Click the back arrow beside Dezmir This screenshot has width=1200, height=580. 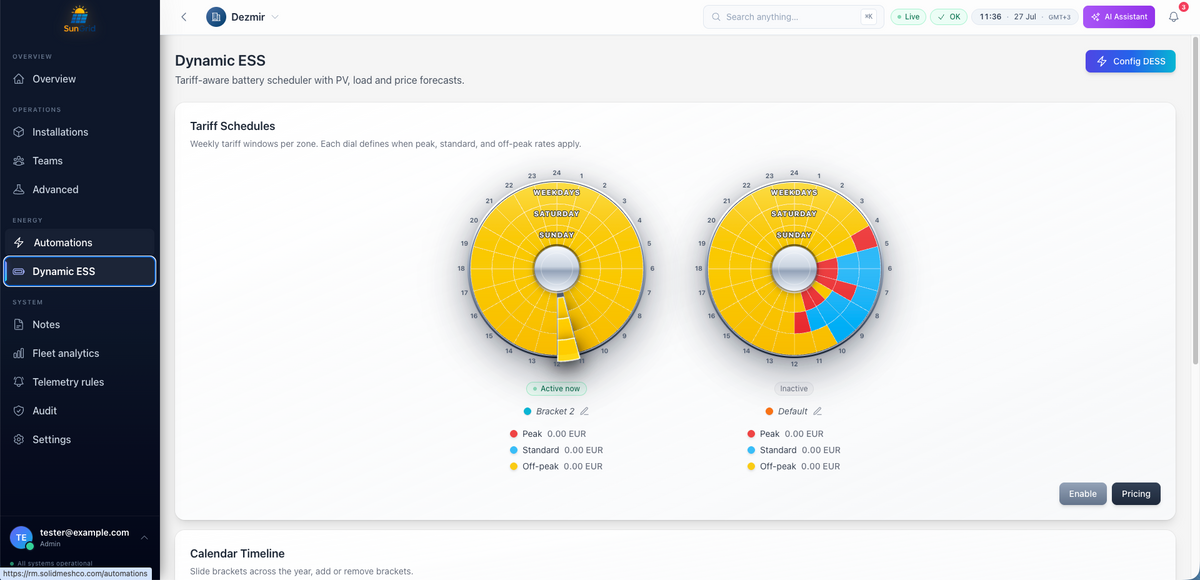pyautogui.click(x=184, y=17)
